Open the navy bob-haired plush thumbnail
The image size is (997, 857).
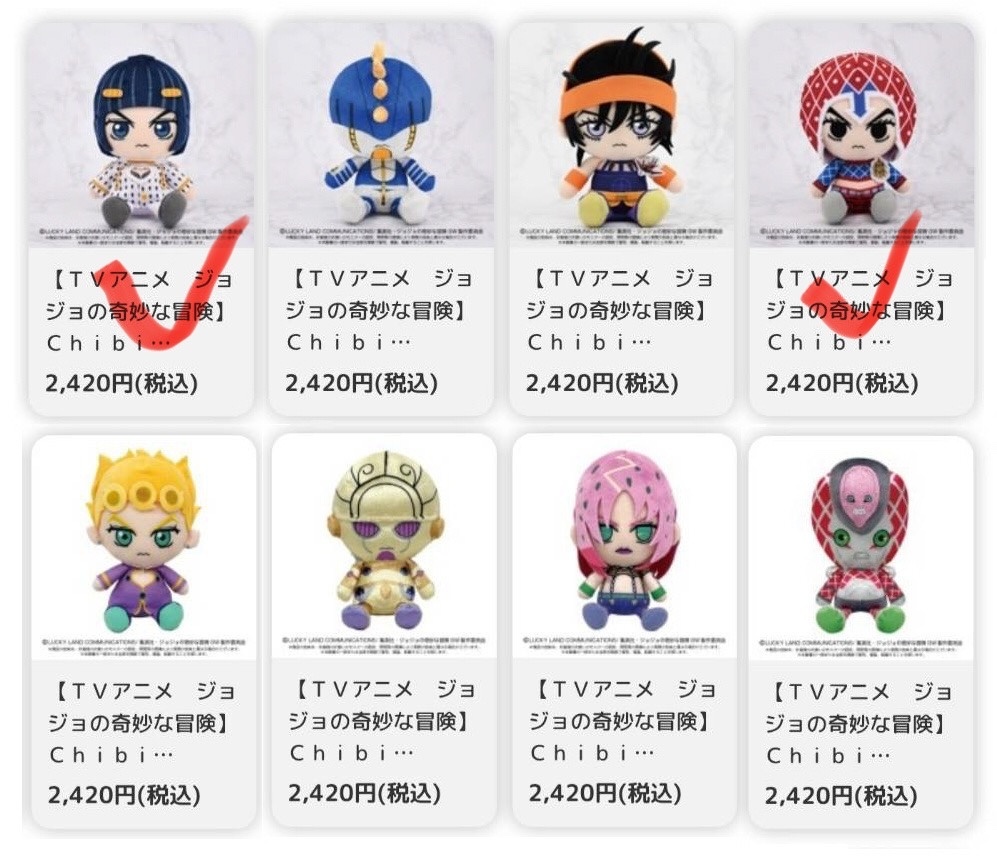coord(141,135)
